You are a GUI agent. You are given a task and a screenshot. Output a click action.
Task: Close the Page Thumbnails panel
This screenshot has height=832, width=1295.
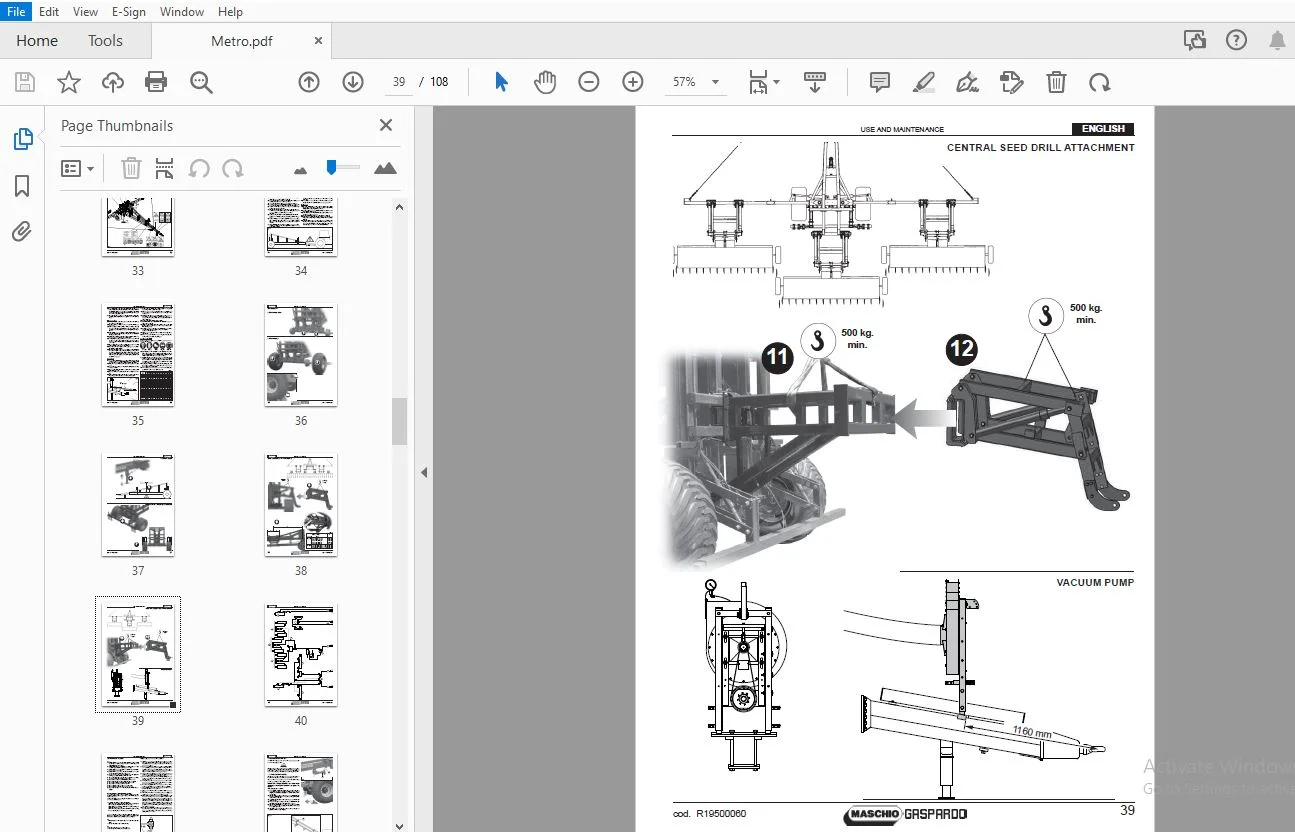[386, 125]
